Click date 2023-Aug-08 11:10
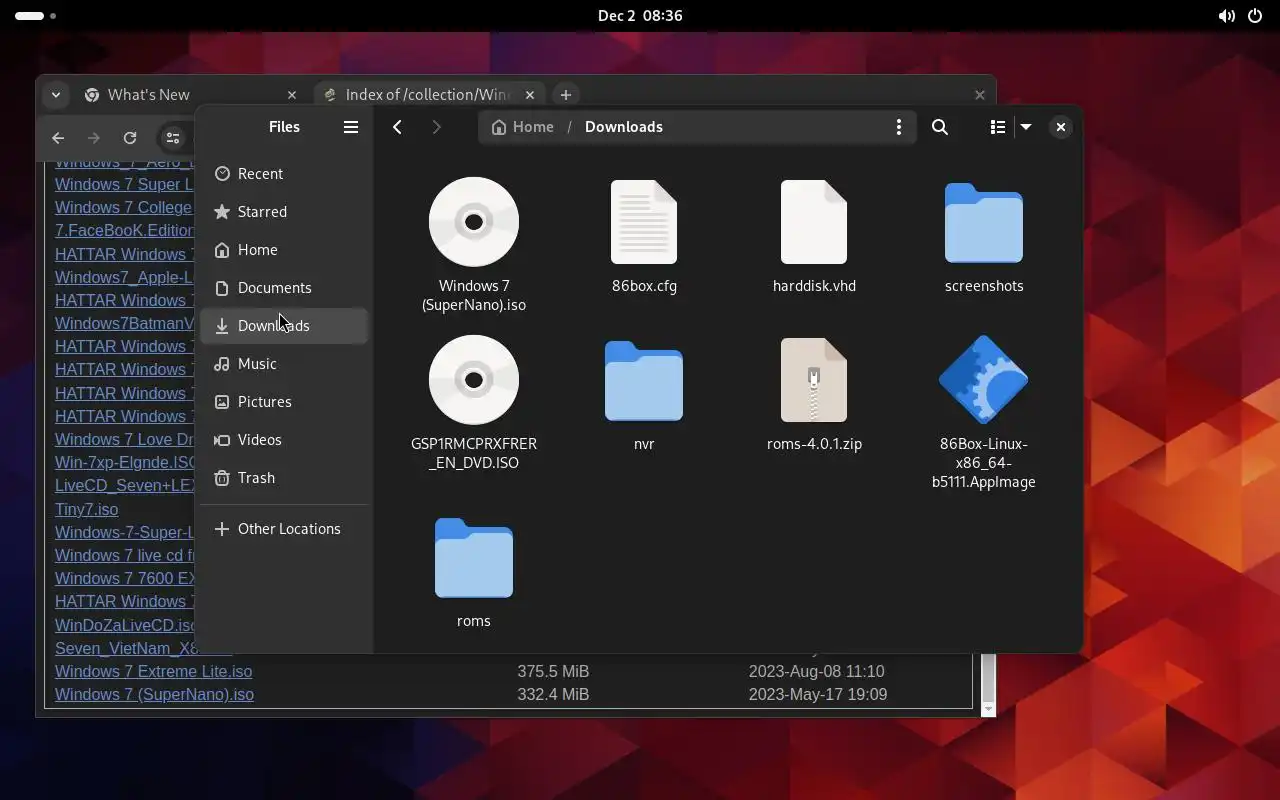The image size is (1280, 800). [x=817, y=671]
